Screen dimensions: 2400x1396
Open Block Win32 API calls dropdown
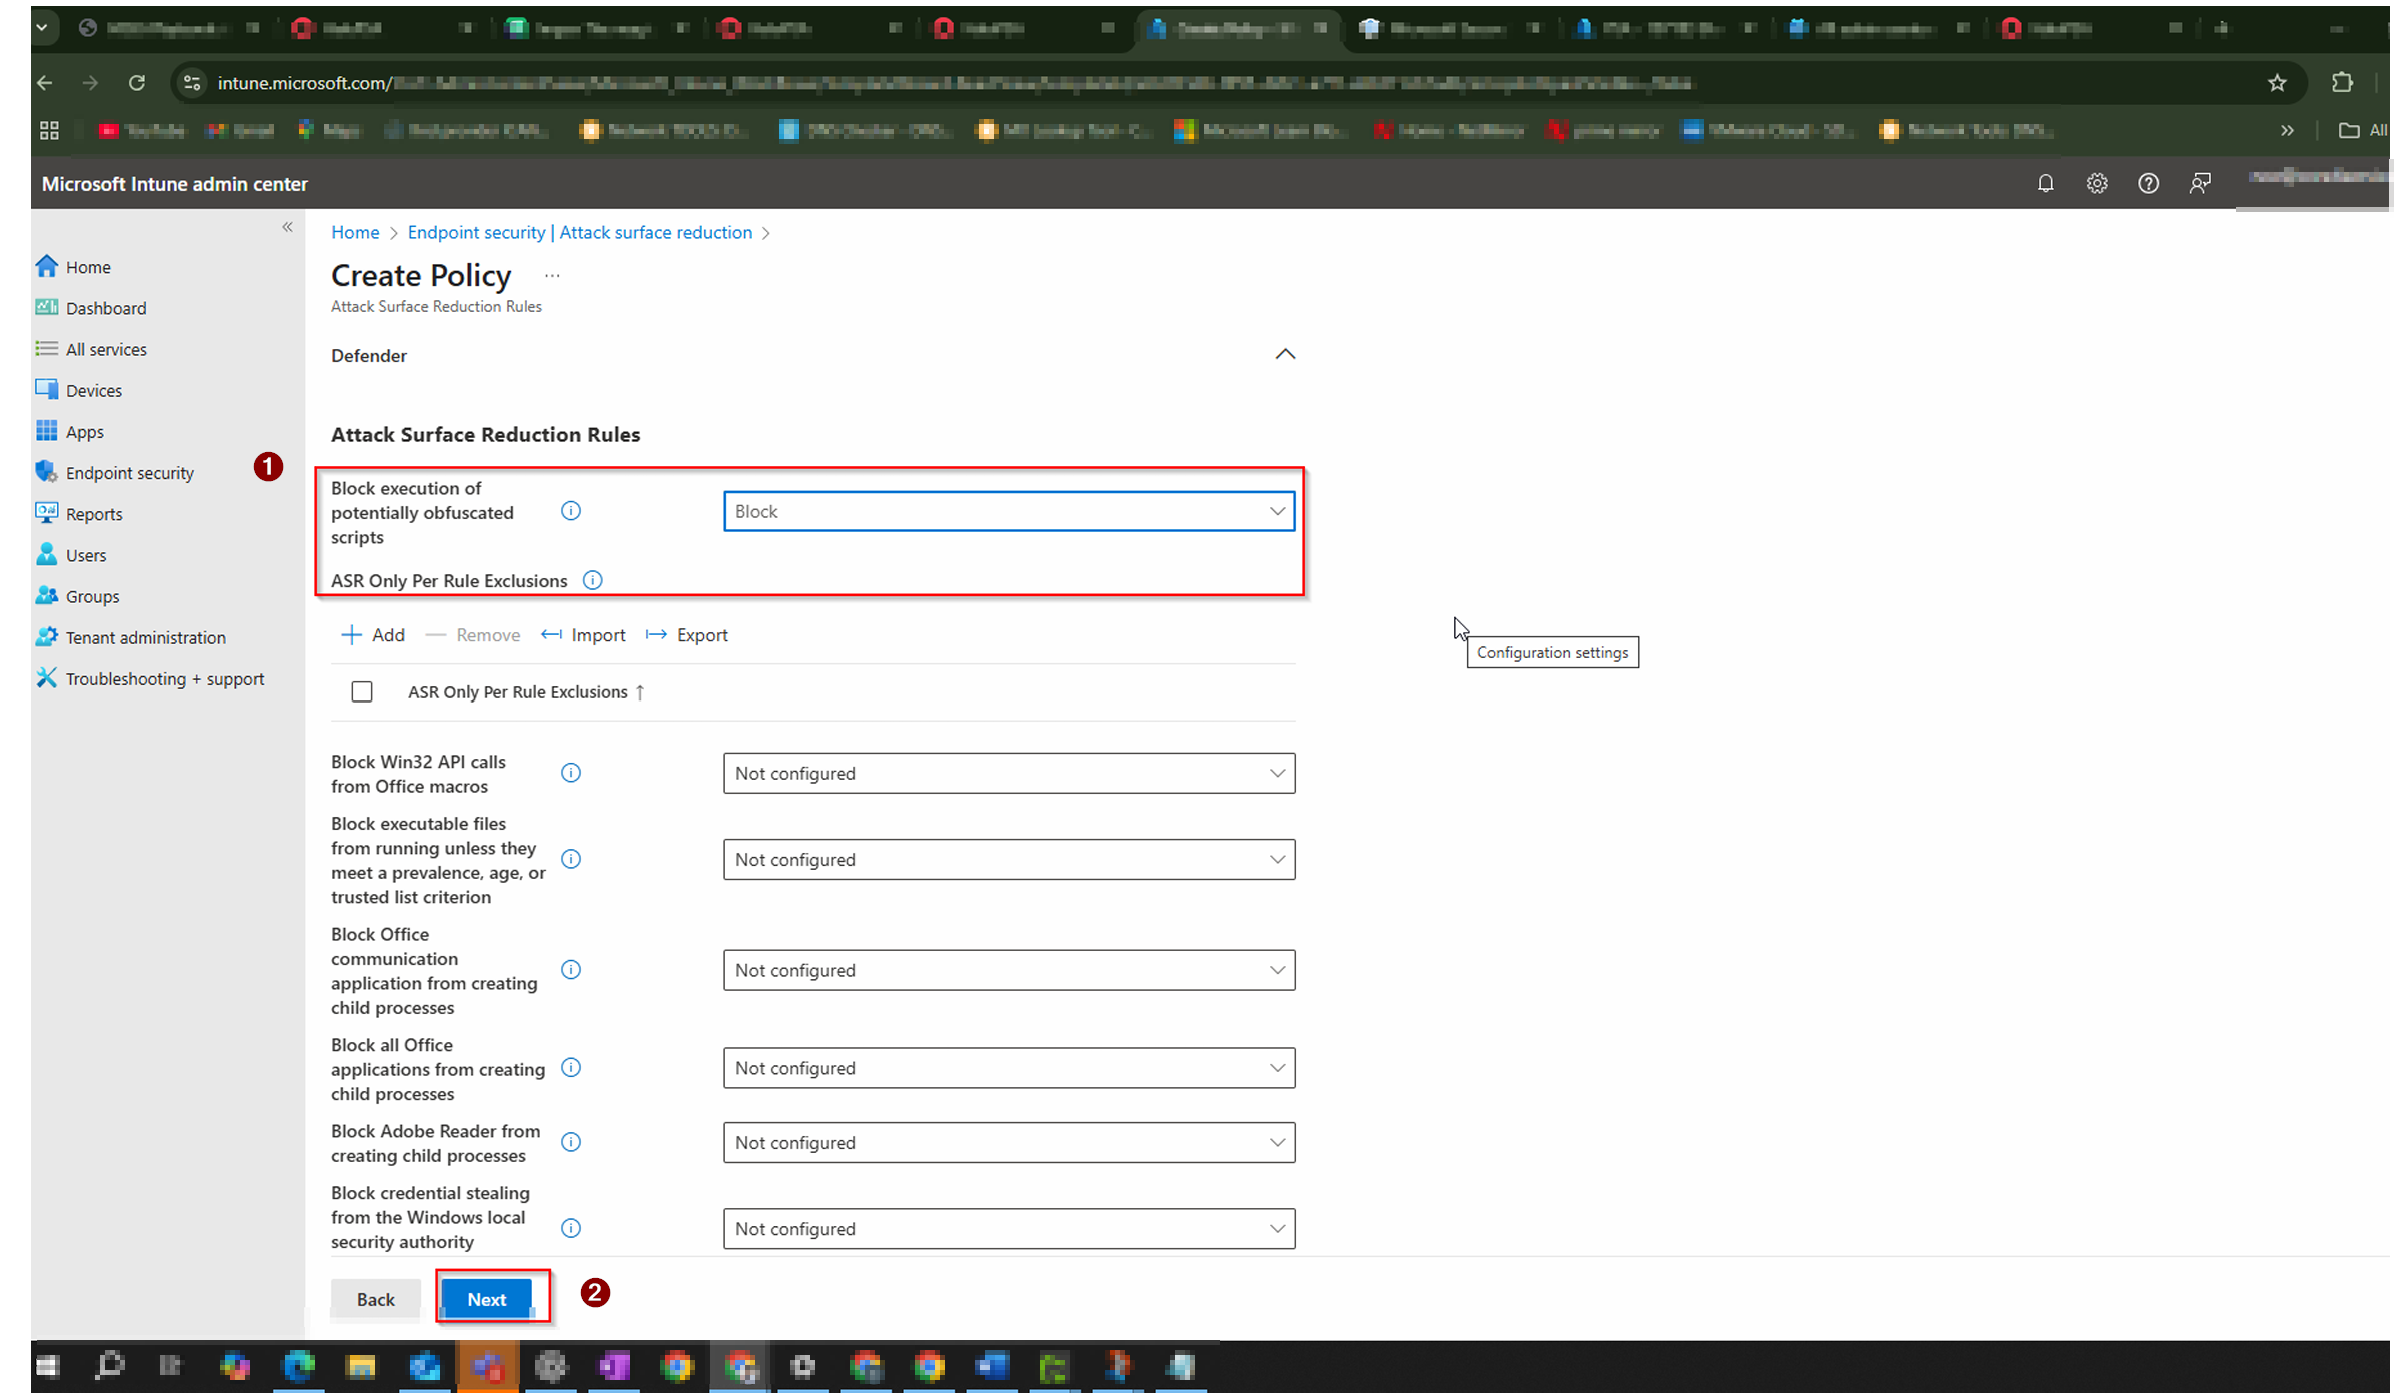click(1009, 773)
